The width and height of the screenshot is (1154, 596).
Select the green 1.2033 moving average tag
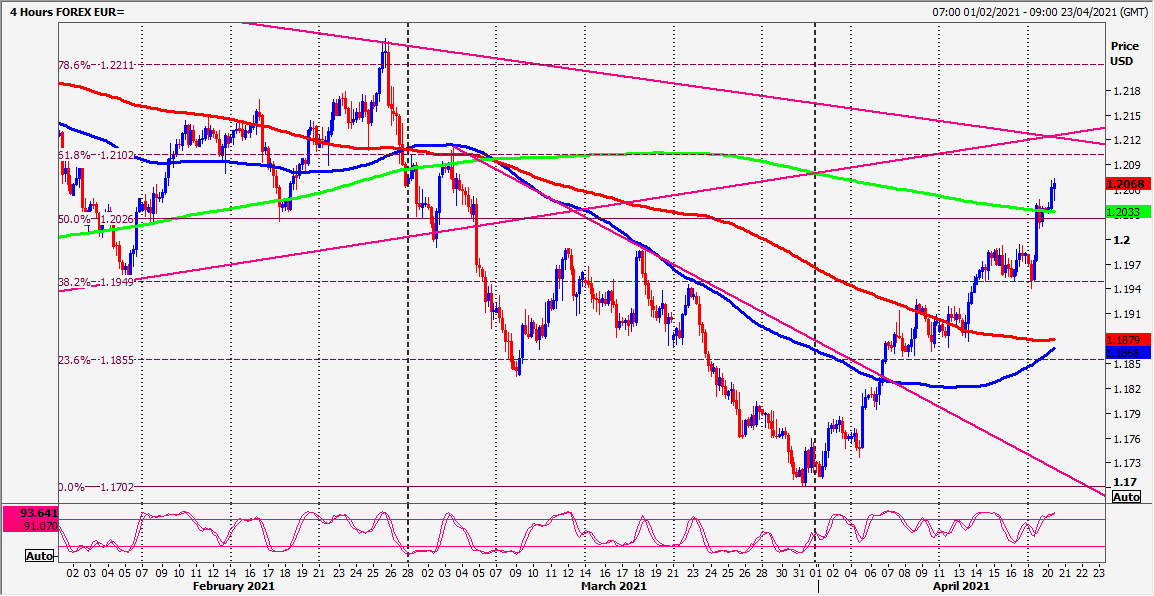(x=1128, y=212)
